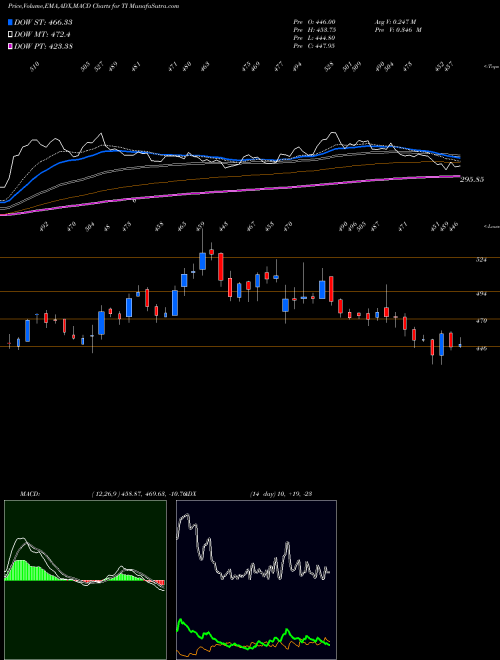
Task: Click the Avg V: 0.247 M value
Action: coord(395,22)
